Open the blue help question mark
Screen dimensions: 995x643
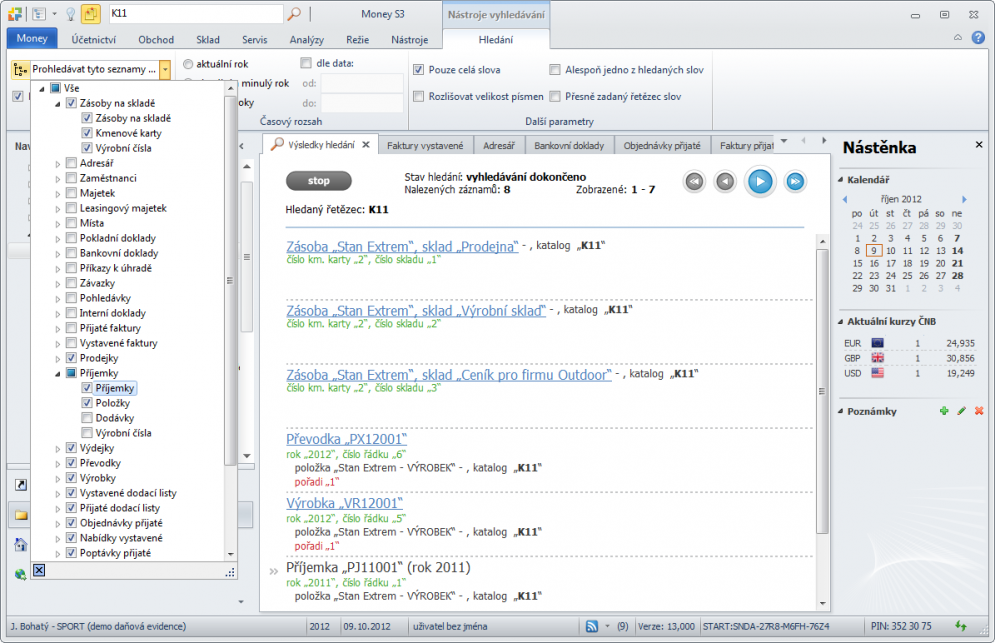[979, 38]
